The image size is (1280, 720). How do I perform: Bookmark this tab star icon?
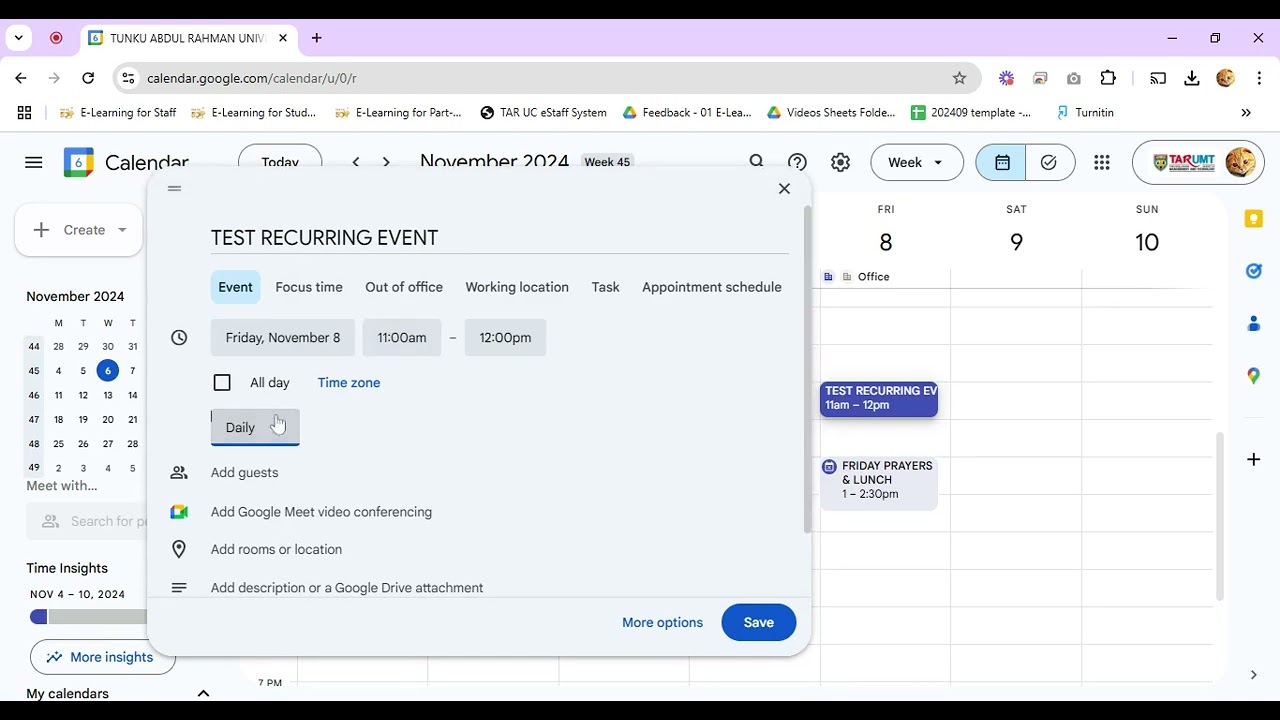(x=959, y=78)
